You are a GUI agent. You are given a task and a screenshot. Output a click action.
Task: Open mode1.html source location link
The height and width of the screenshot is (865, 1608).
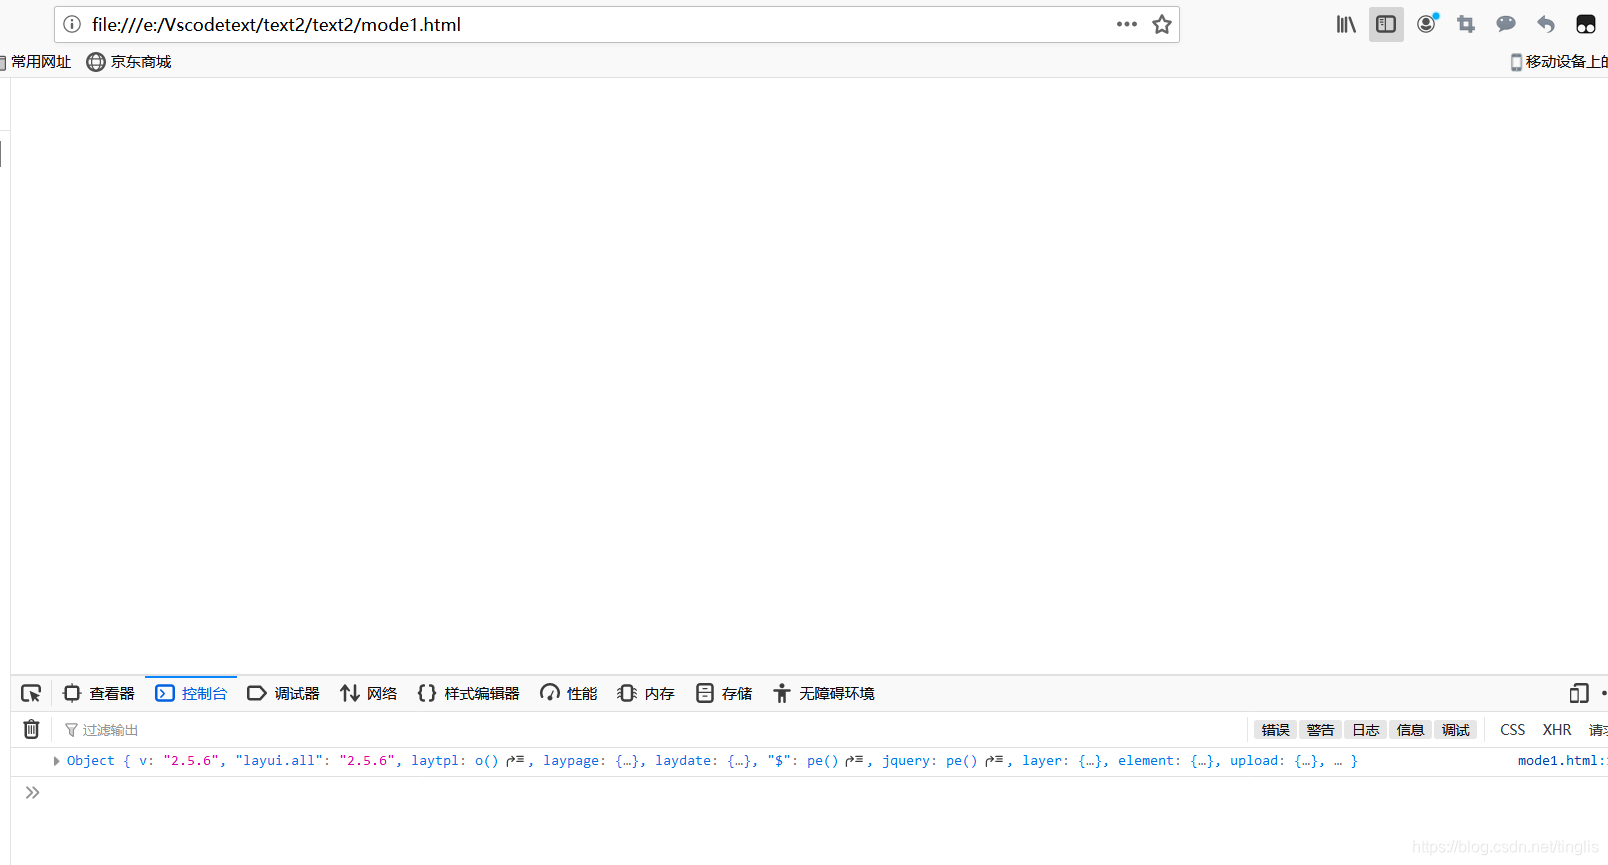tap(1562, 761)
